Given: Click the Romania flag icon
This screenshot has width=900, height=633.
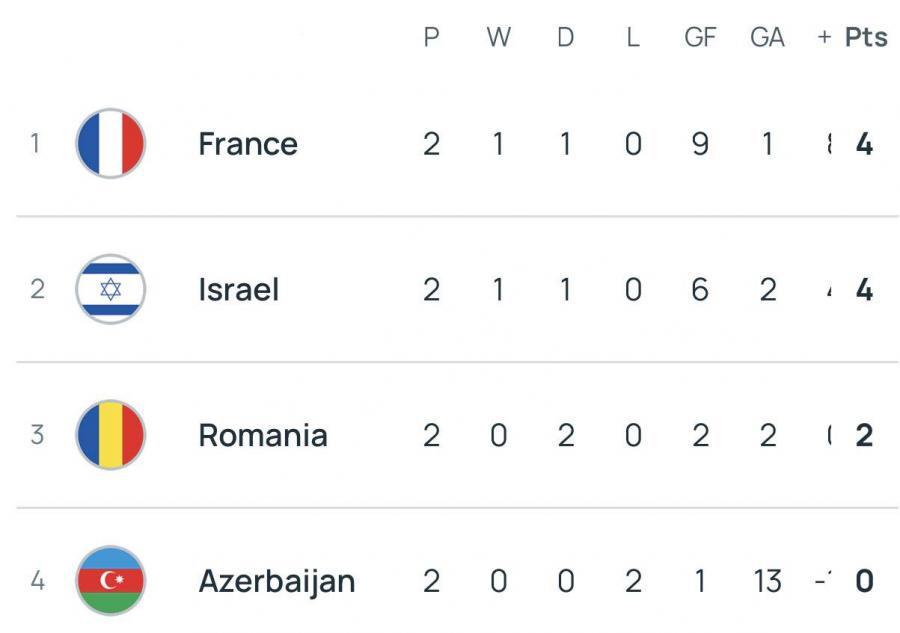Looking at the screenshot, I should click(111, 436).
